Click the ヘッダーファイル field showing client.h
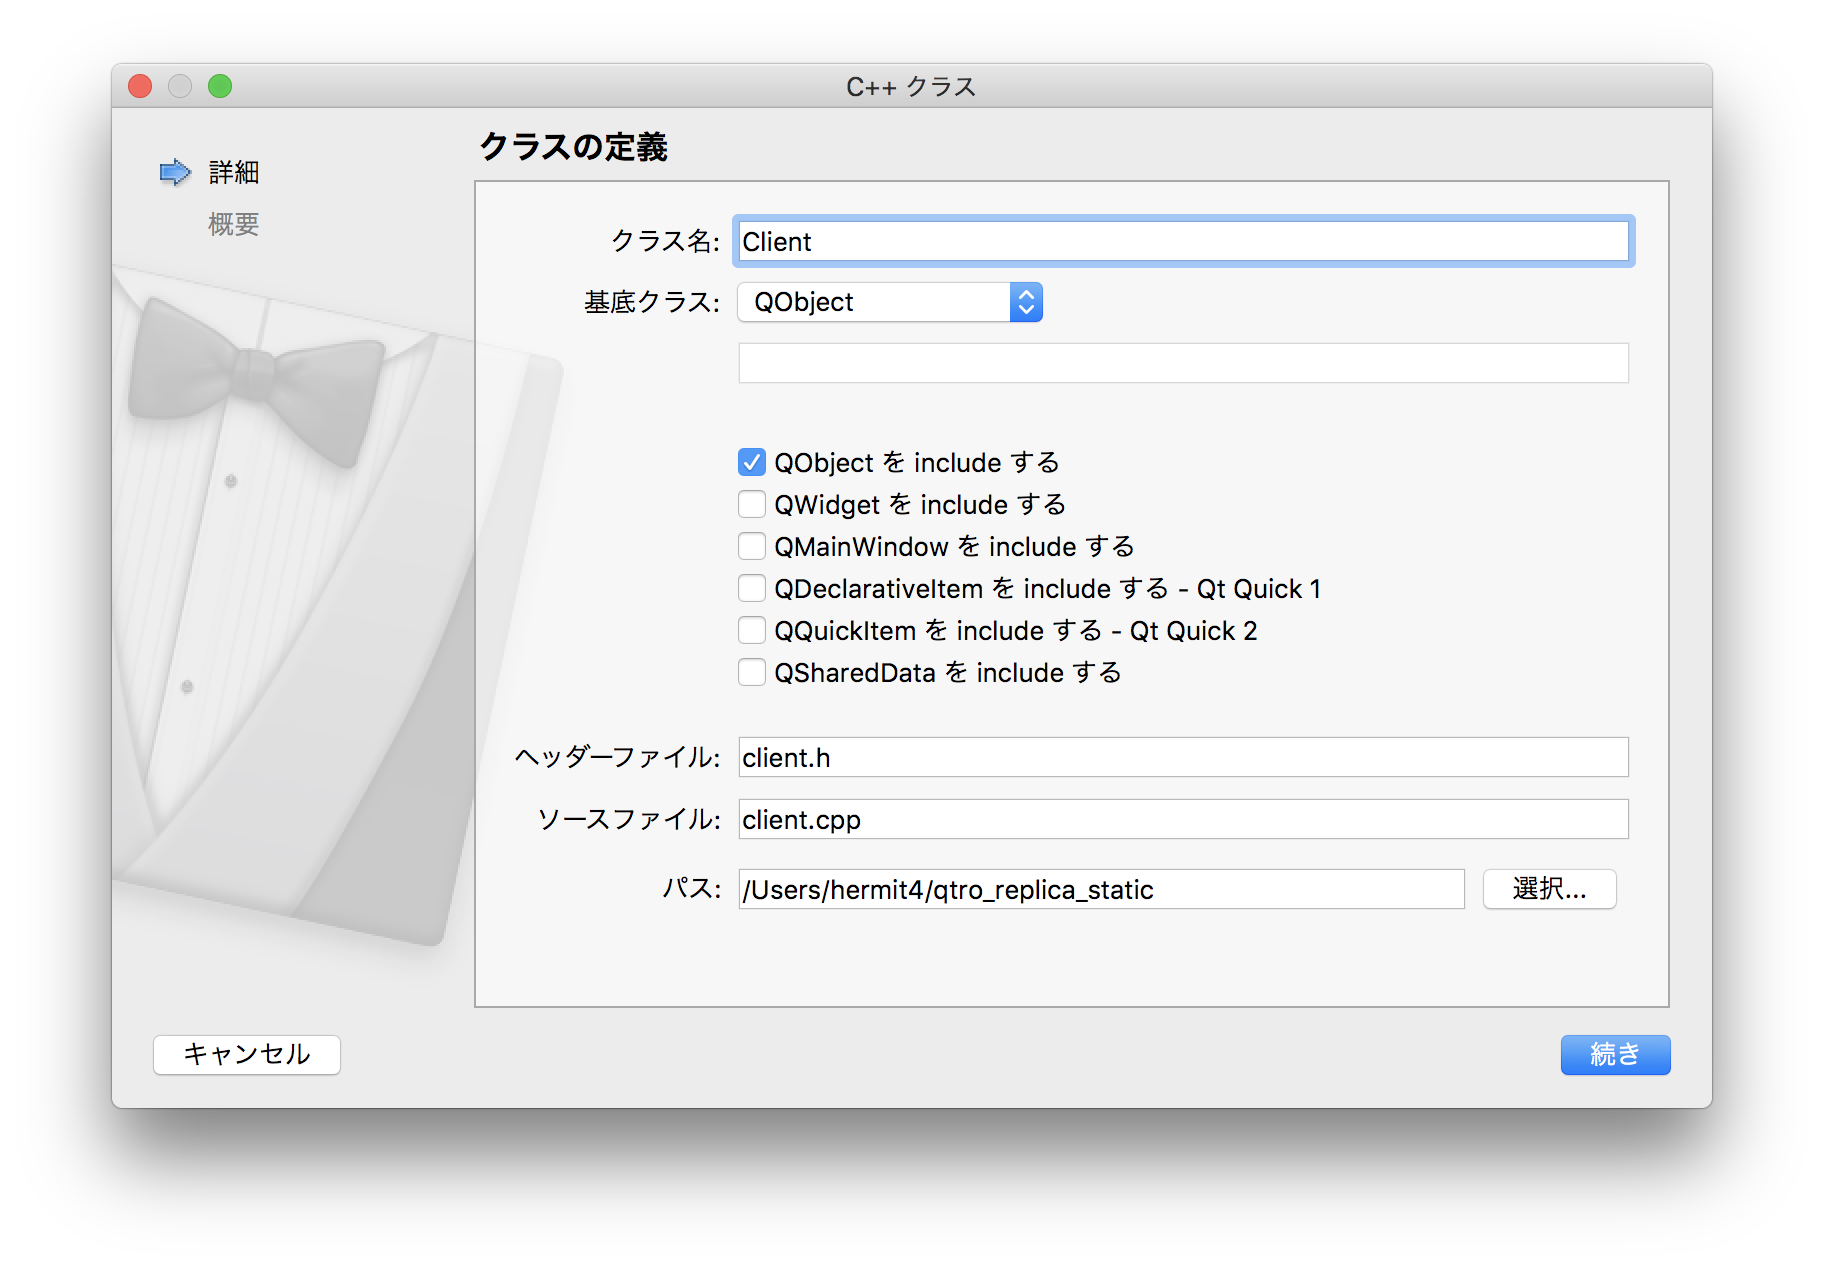Image resolution: width=1824 pixels, height=1268 pixels. click(1180, 757)
